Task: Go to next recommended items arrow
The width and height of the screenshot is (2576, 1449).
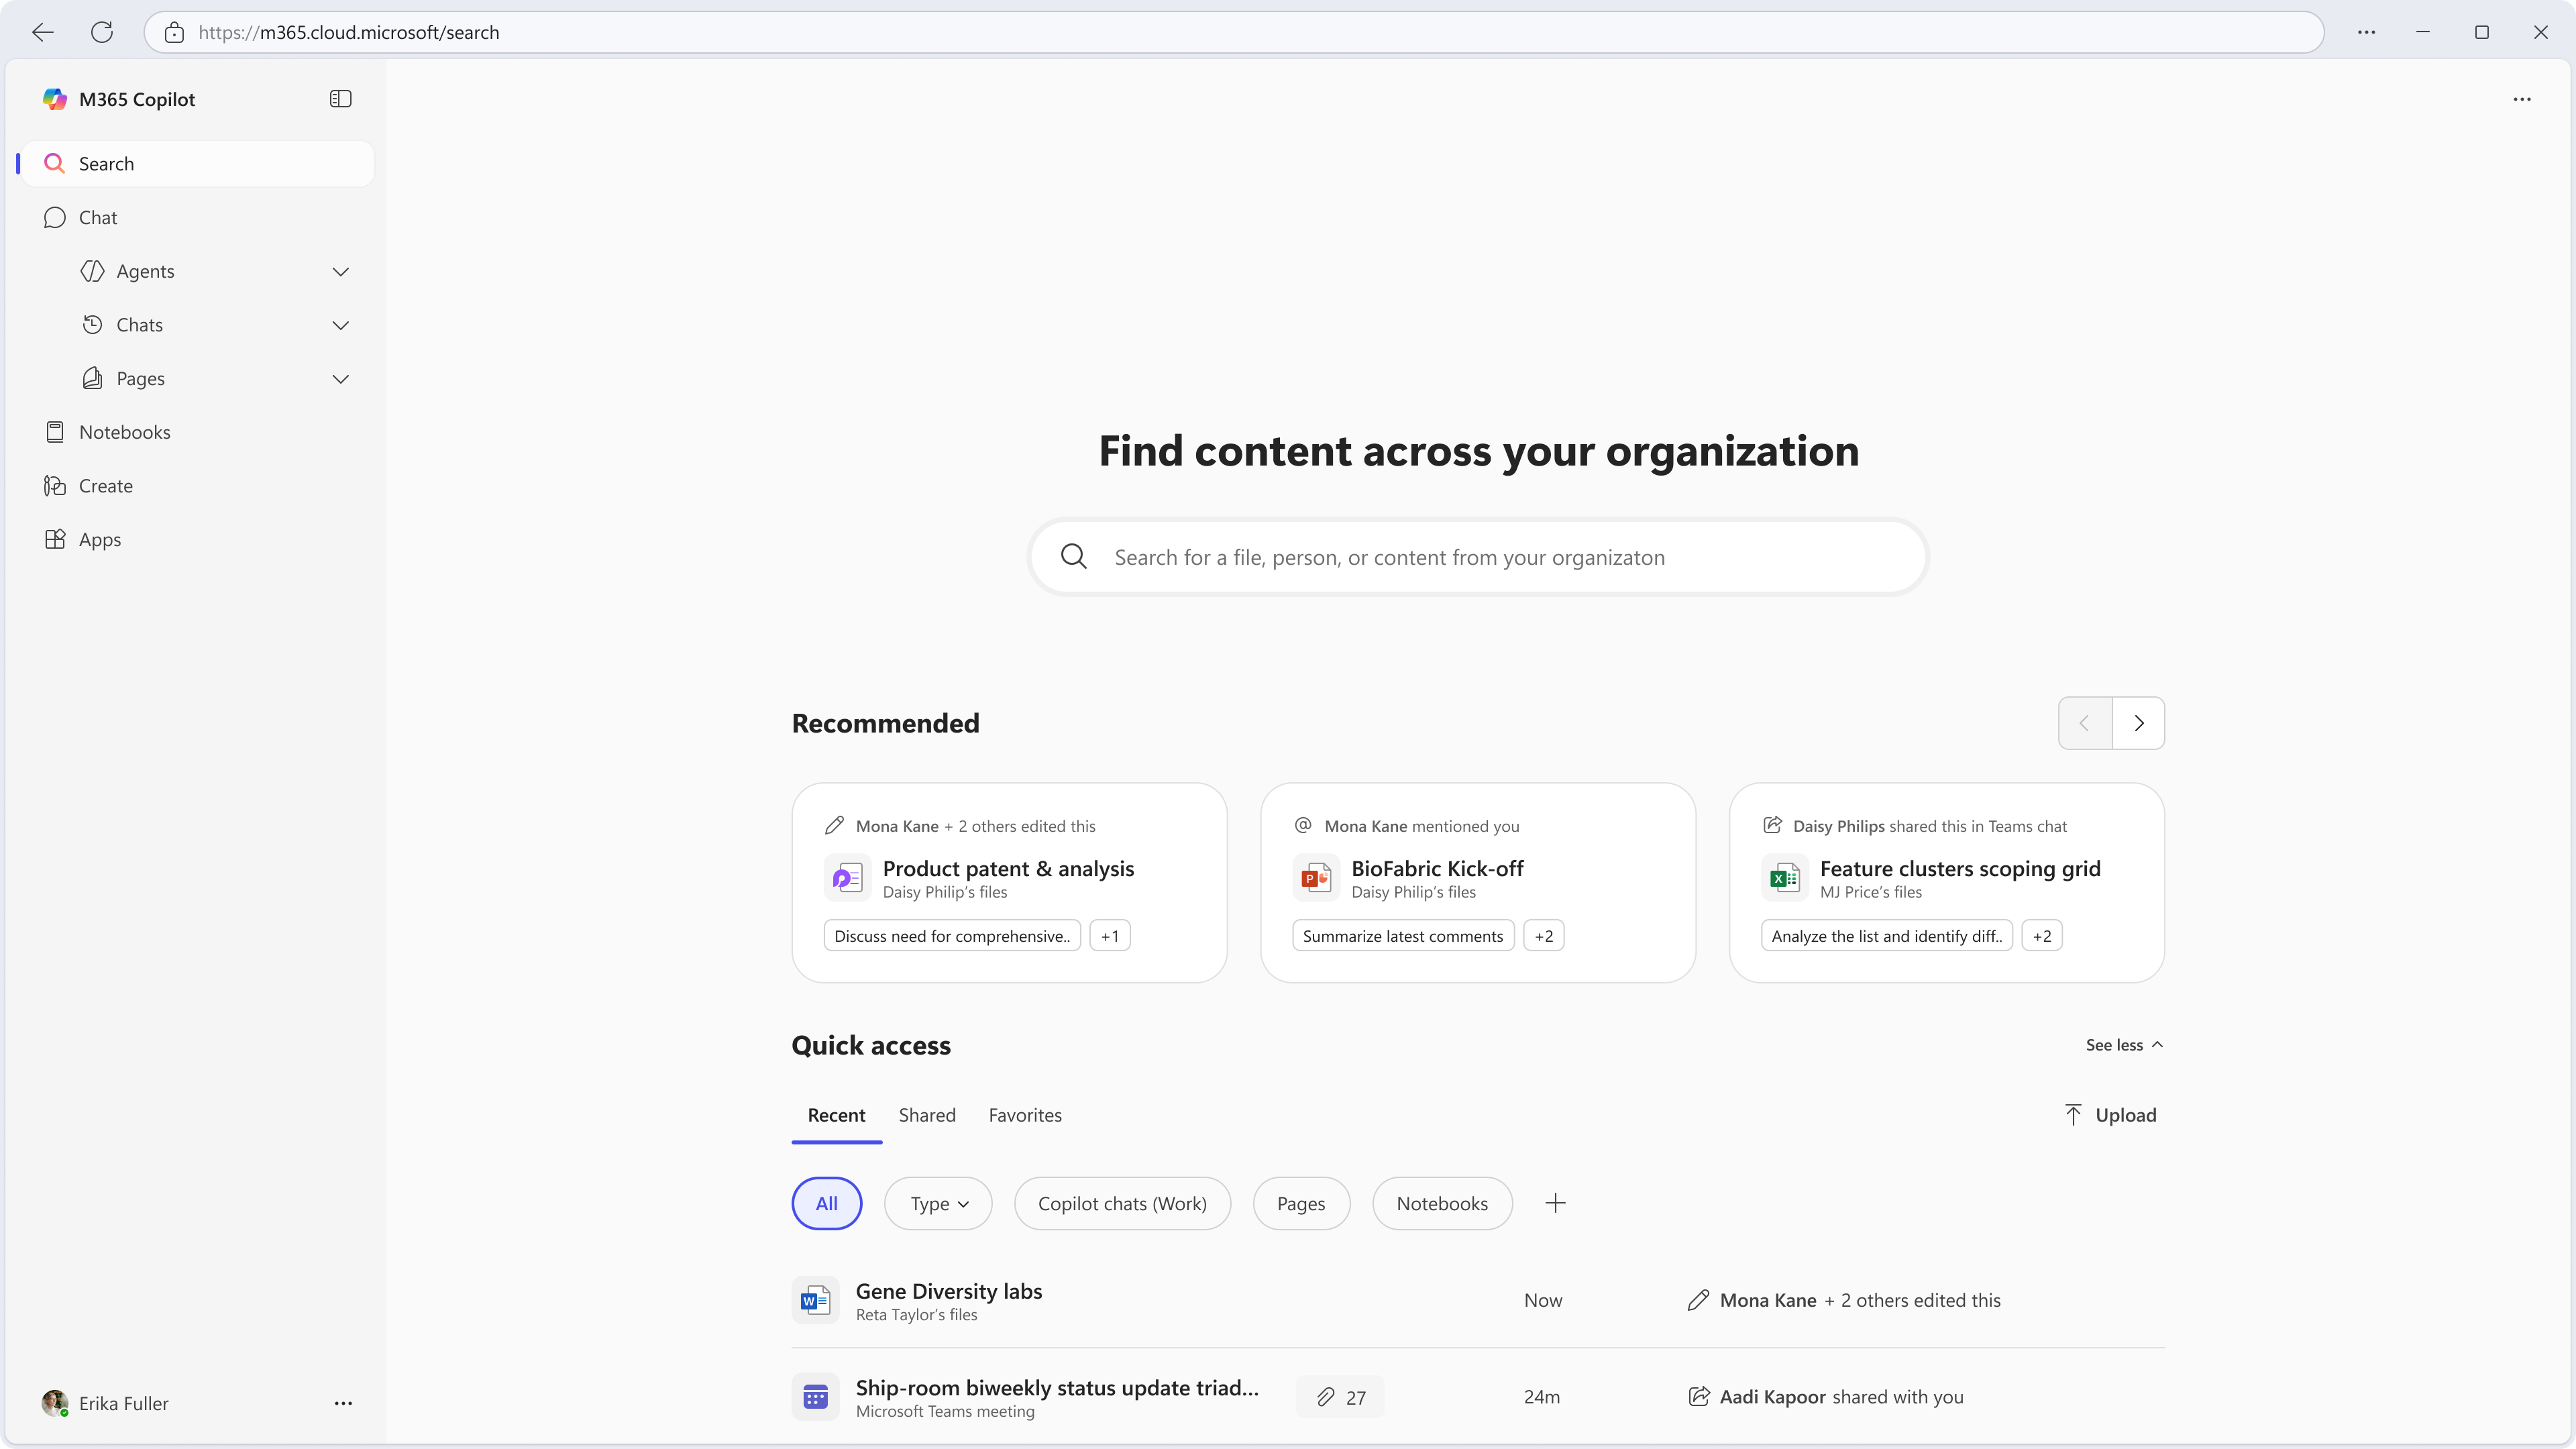Action: coord(2138,723)
